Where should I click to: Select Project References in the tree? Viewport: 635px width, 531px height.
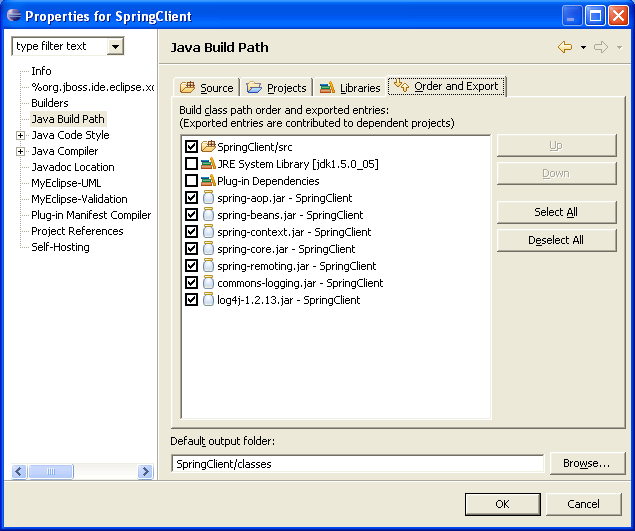pyautogui.click(x=77, y=231)
